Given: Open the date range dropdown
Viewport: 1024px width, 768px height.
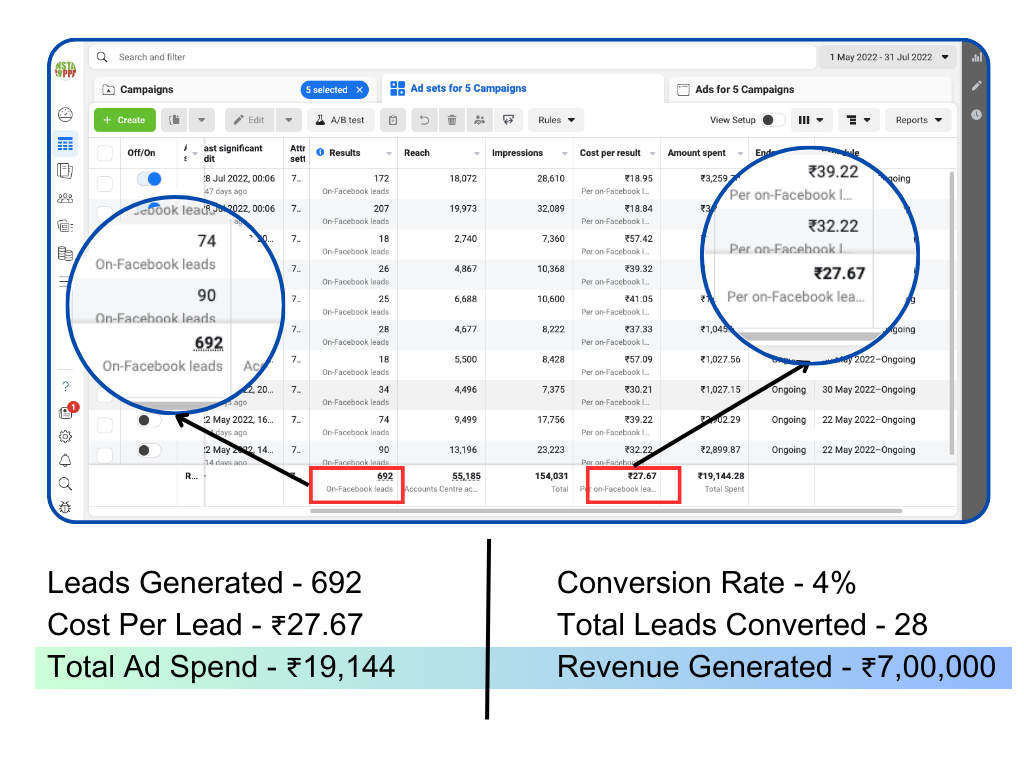Looking at the screenshot, I should pos(889,57).
